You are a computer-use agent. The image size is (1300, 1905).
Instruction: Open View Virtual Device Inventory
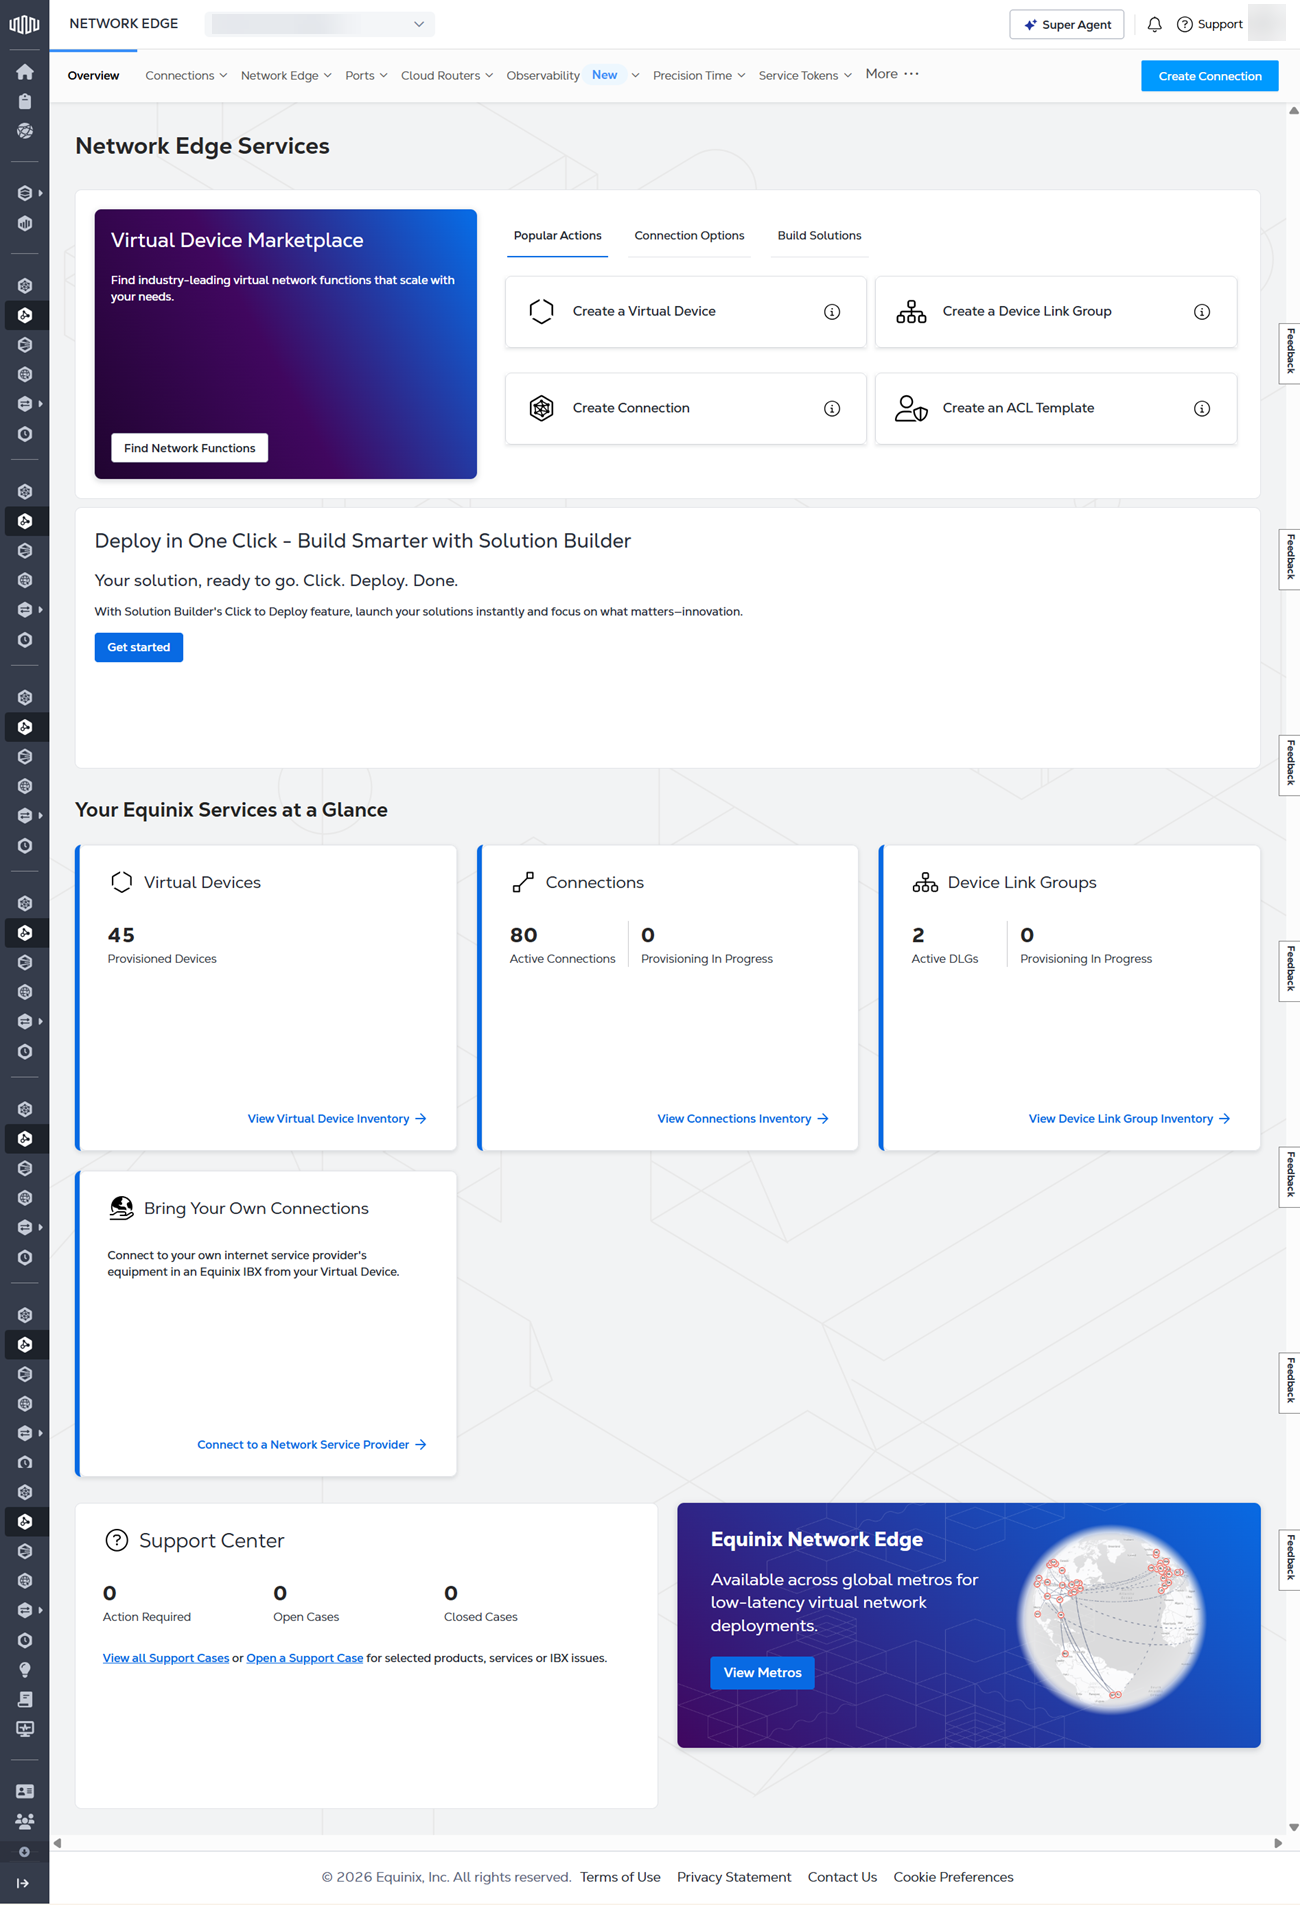point(337,1119)
